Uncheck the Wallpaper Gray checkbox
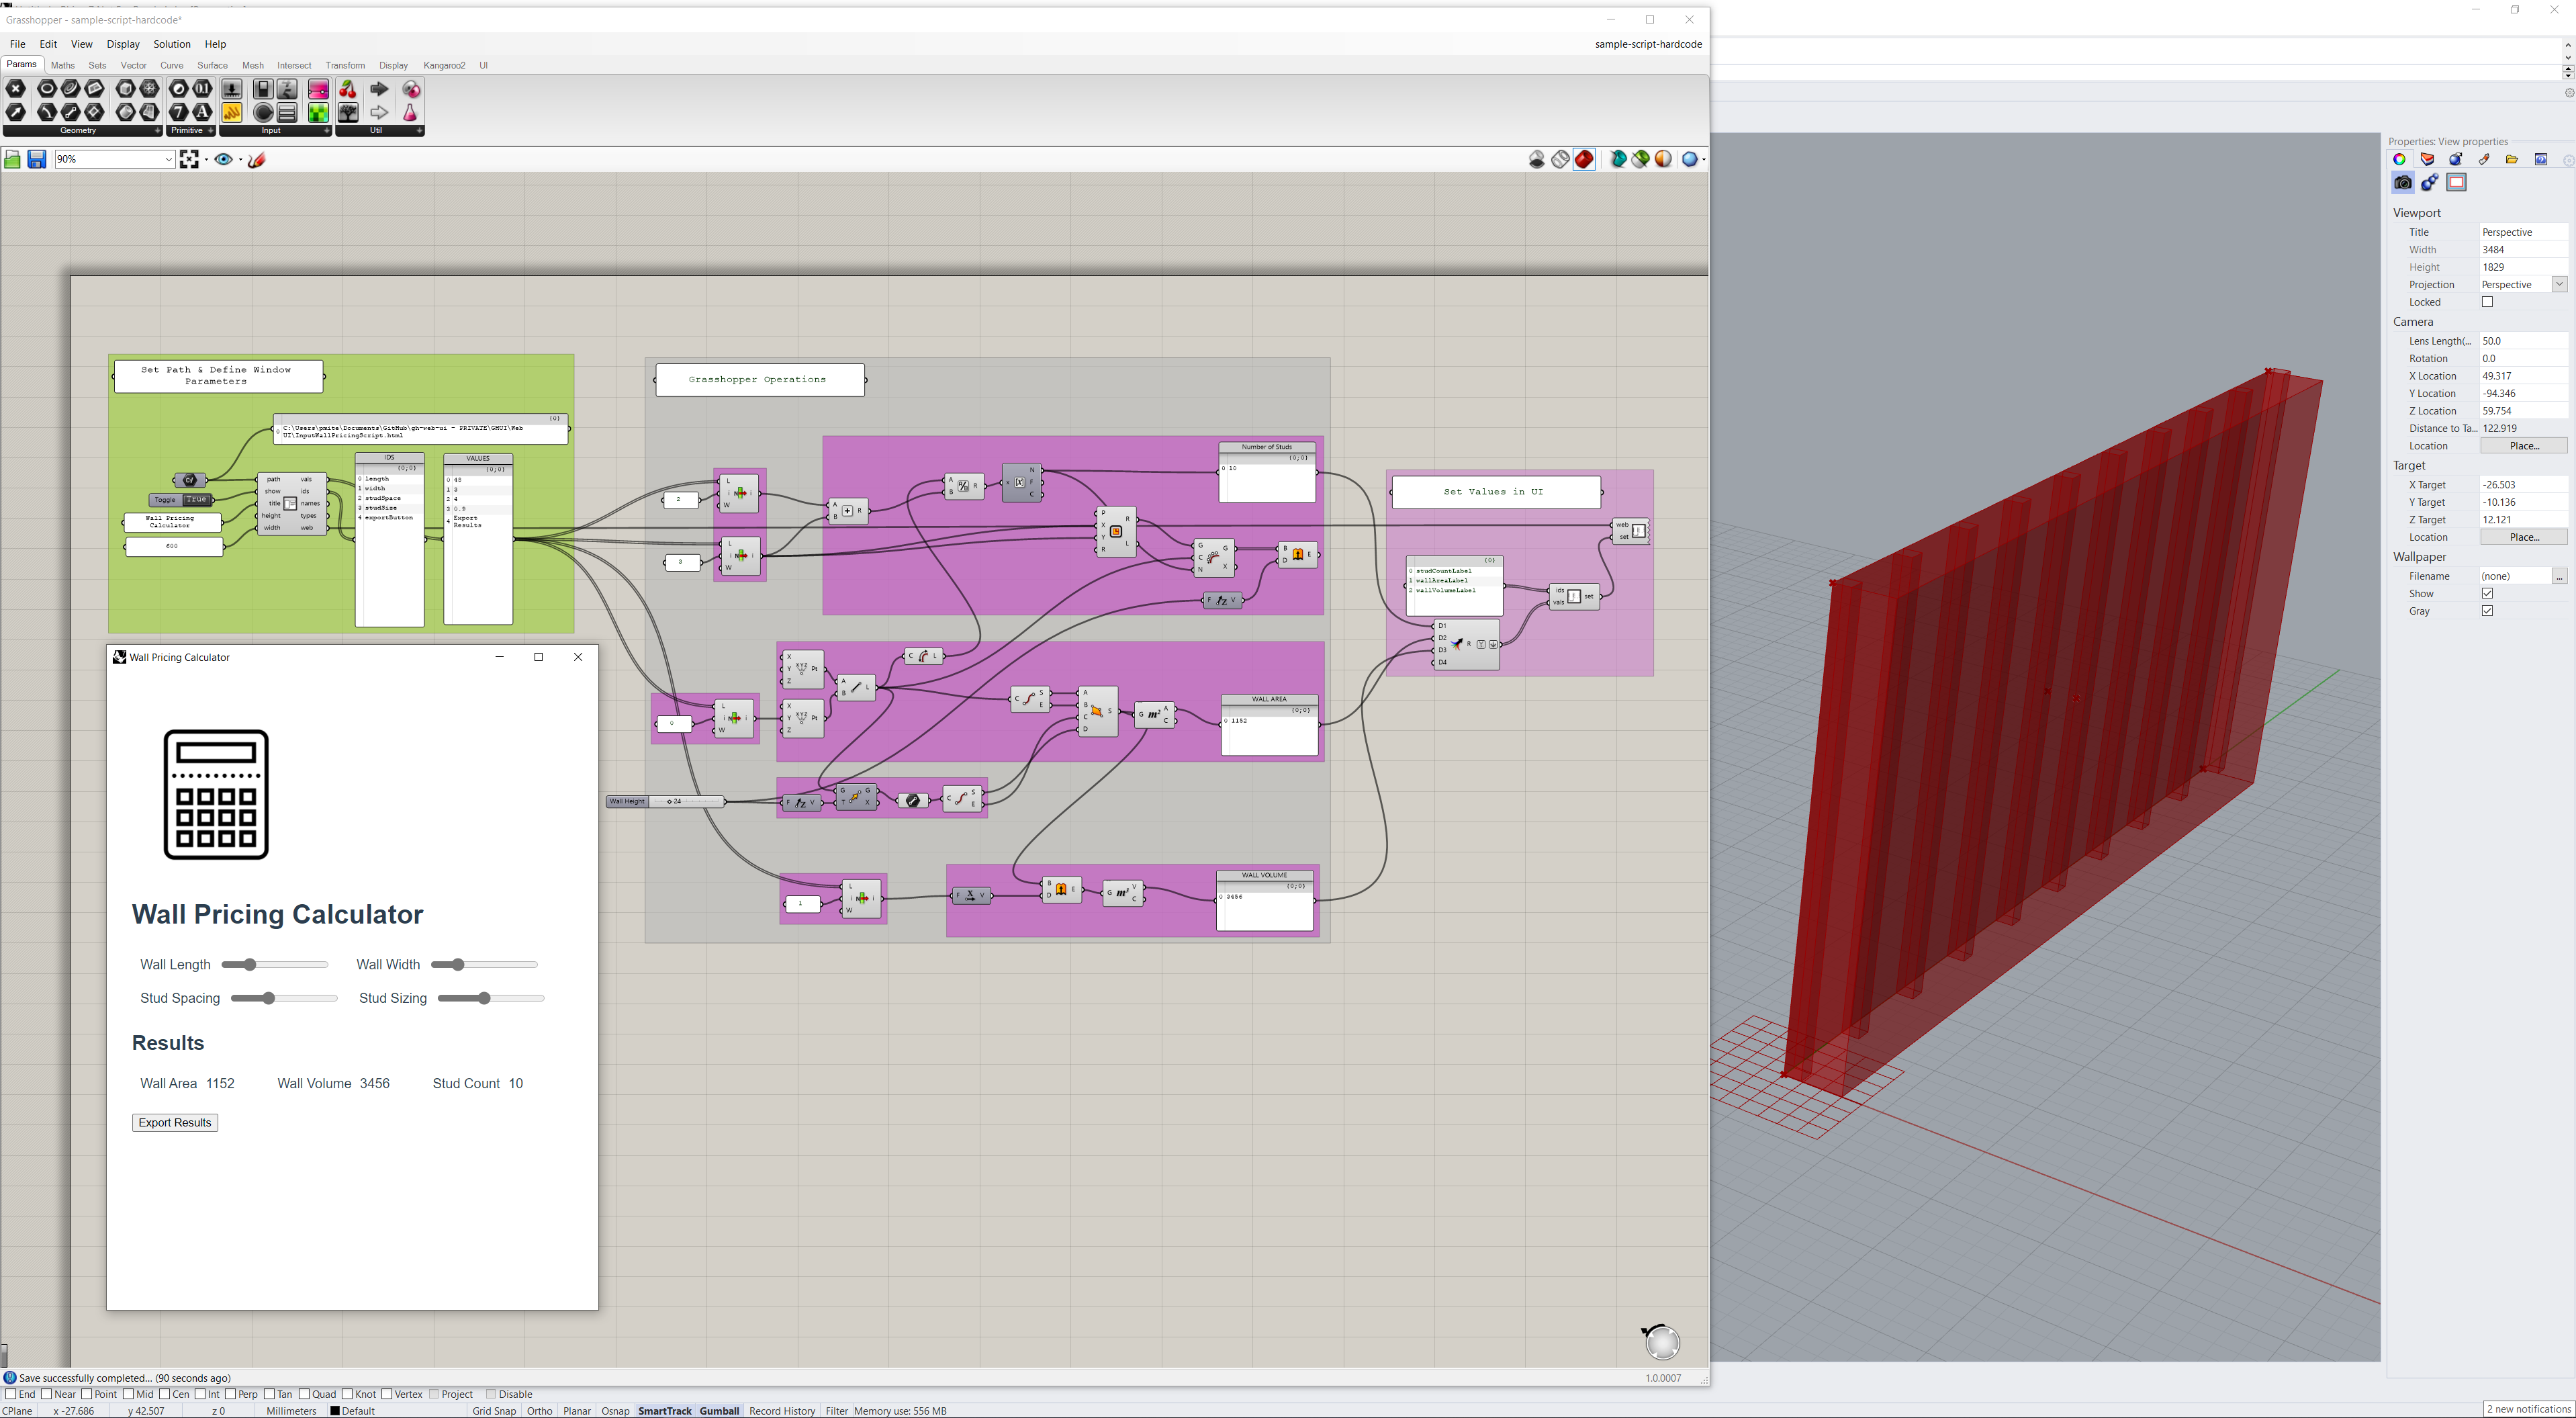The image size is (2576, 1418). (2487, 611)
